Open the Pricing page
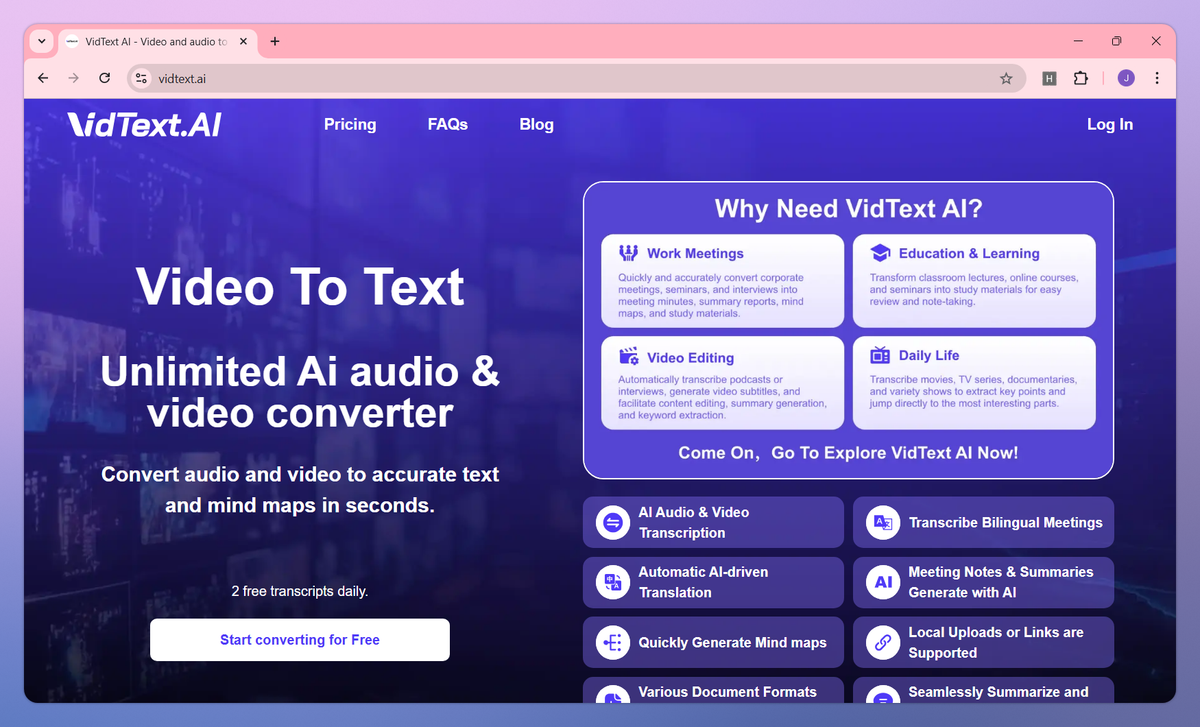The image size is (1200, 727). (350, 124)
